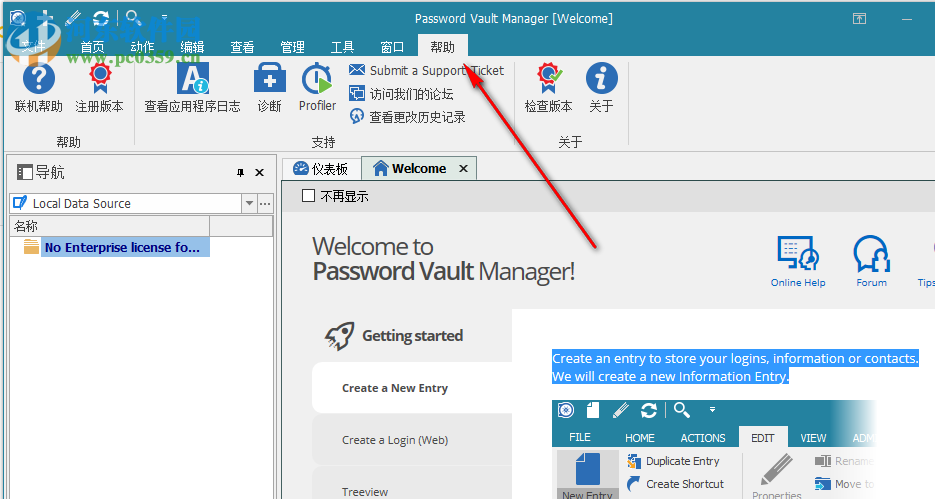Screen dimensions: 935x499
Task: Switch to the 窗口 ribbon tab
Action: click(392, 47)
